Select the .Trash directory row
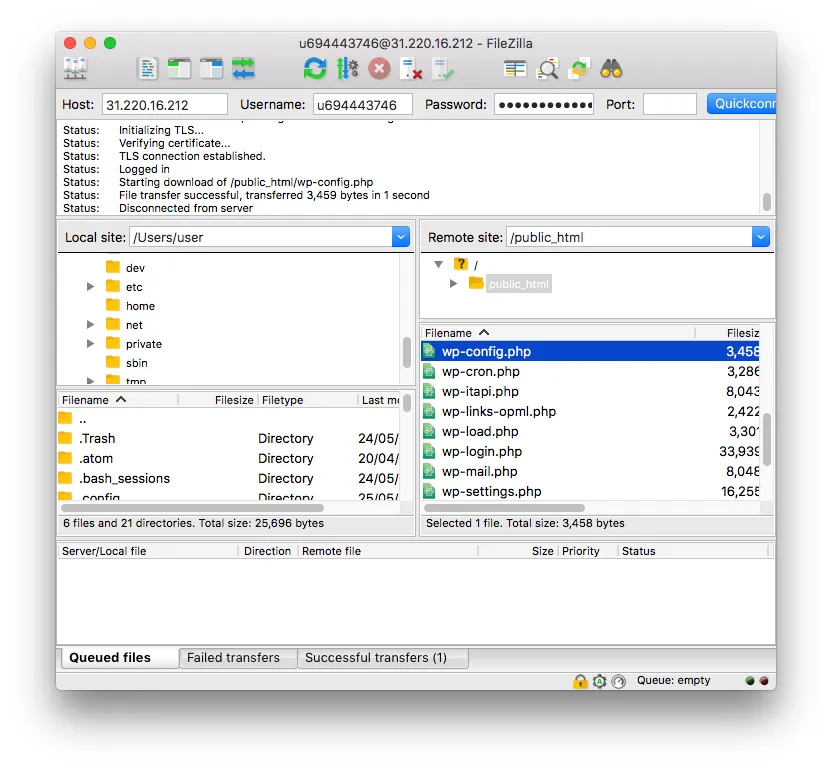The height and width of the screenshot is (770, 832). (x=228, y=438)
